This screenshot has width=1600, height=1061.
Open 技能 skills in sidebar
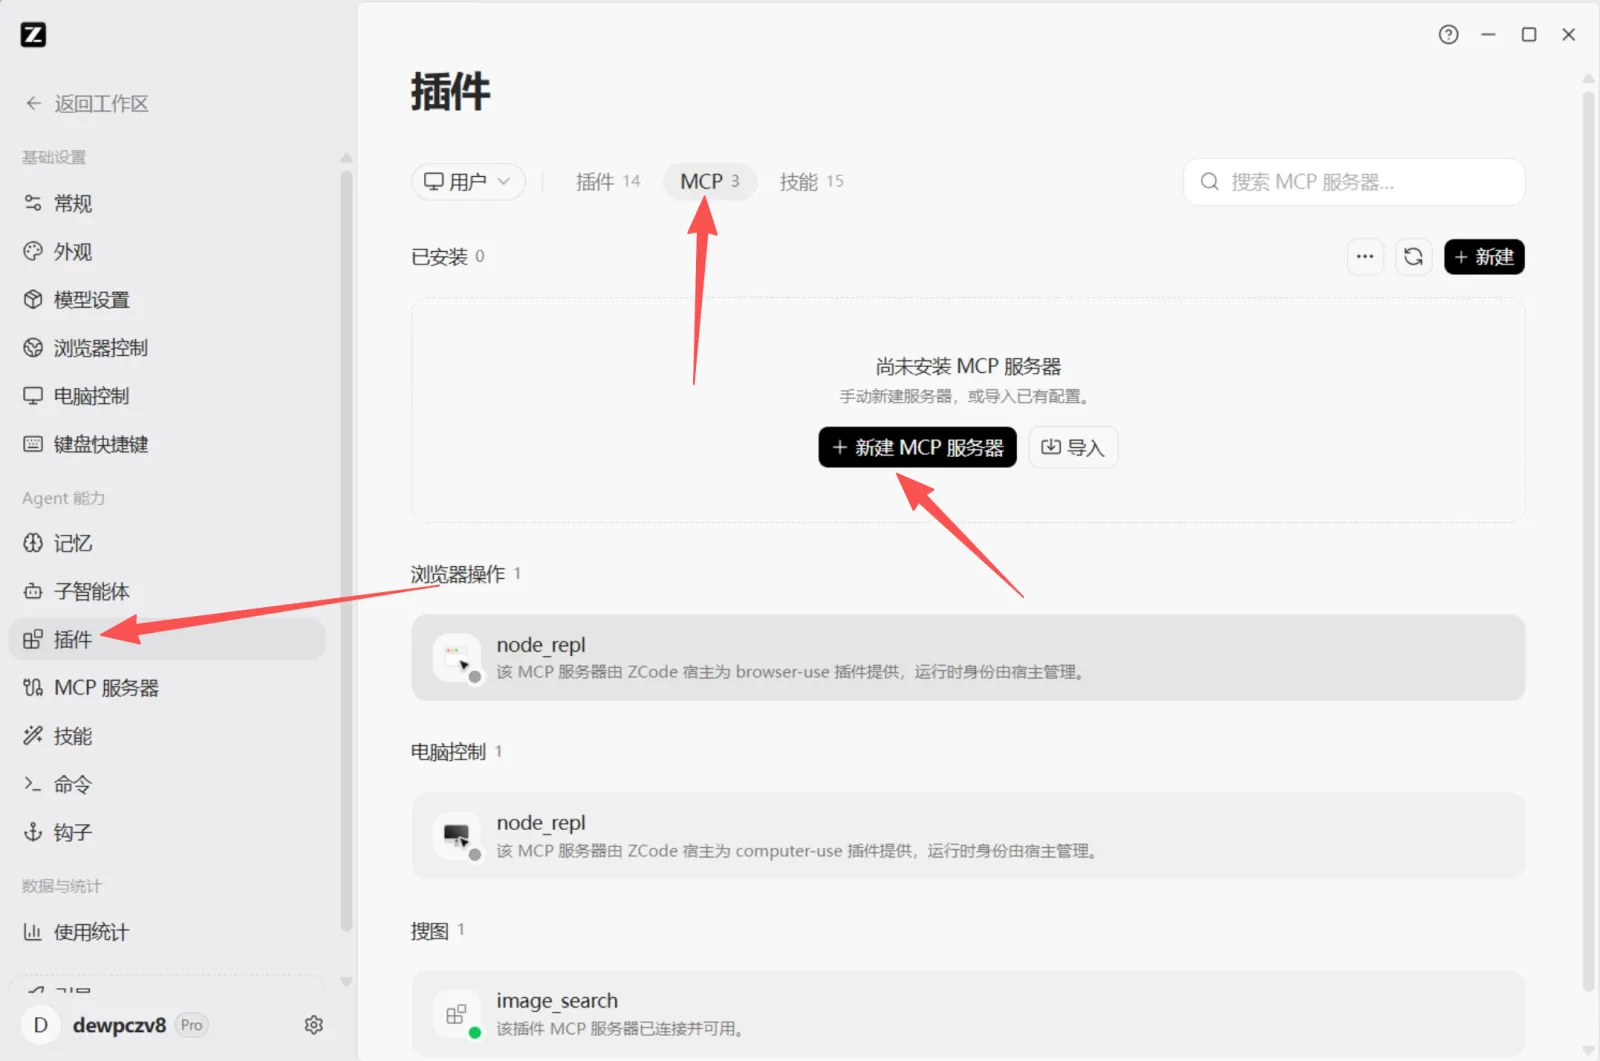tap(167, 736)
